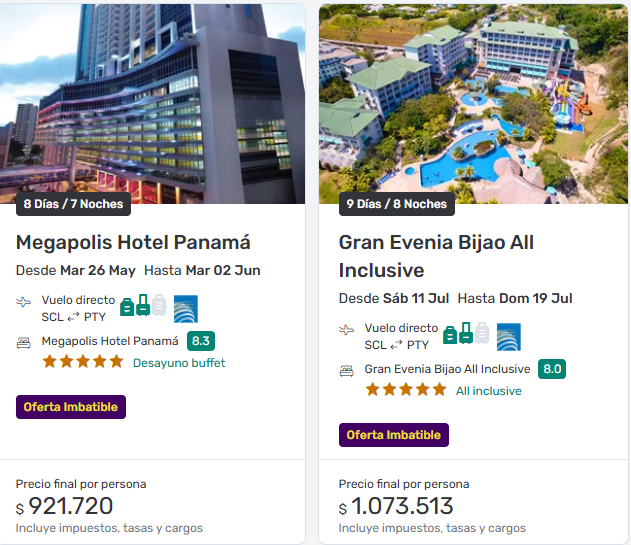Screen dimensions: 631x545
Task: Click Oferta Imbatible tag on Gran Evenia card
Action: [x=394, y=435]
